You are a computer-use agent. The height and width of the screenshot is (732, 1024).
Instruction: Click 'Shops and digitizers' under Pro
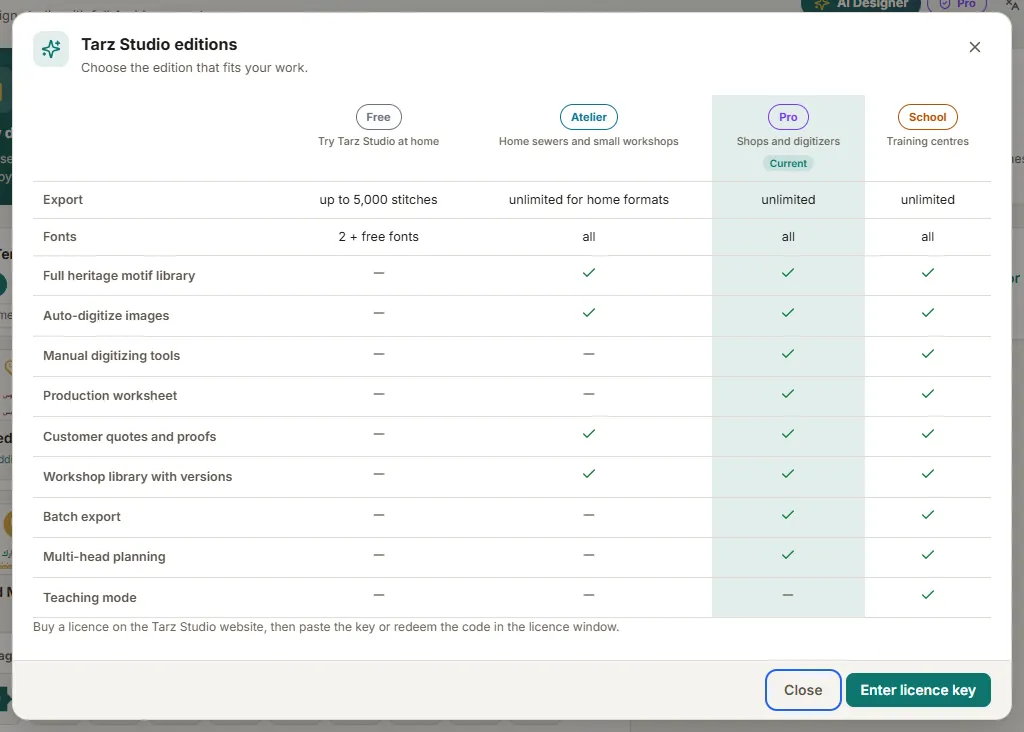point(788,141)
